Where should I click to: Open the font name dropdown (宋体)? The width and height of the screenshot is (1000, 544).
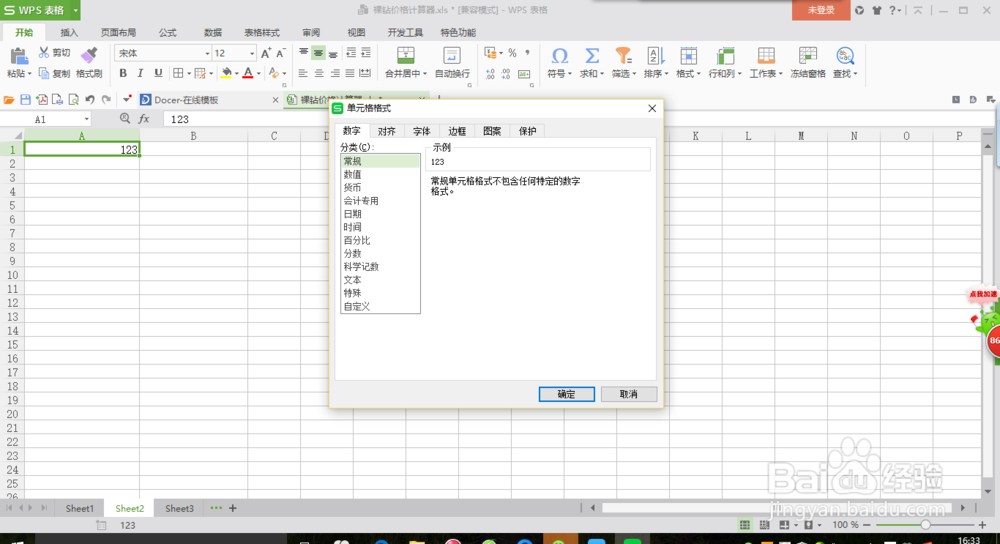tap(207, 53)
